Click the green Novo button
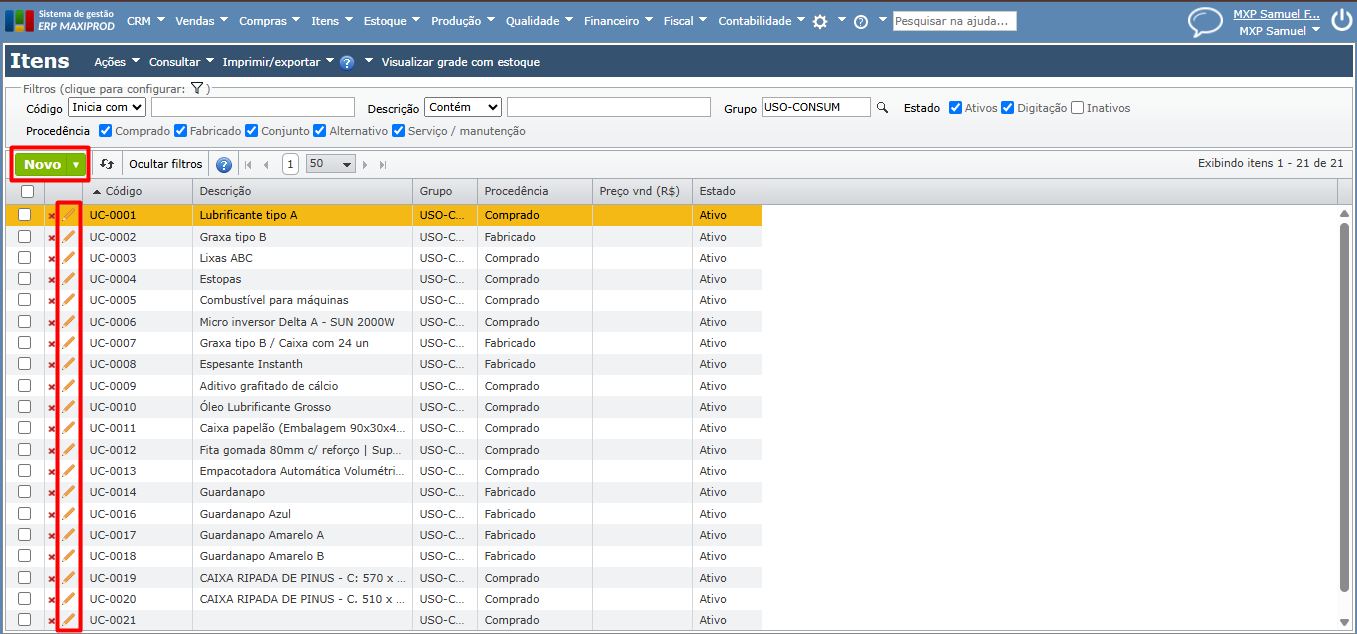 [x=42, y=165]
